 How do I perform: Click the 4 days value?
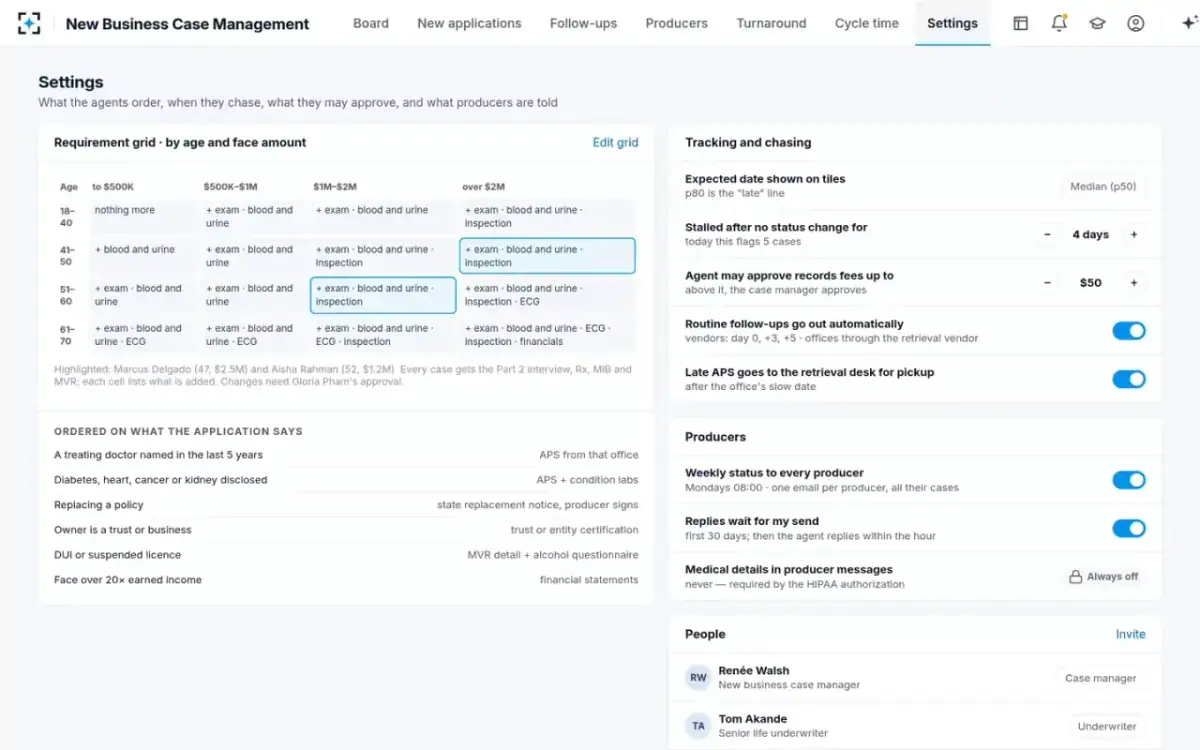click(1090, 235)
